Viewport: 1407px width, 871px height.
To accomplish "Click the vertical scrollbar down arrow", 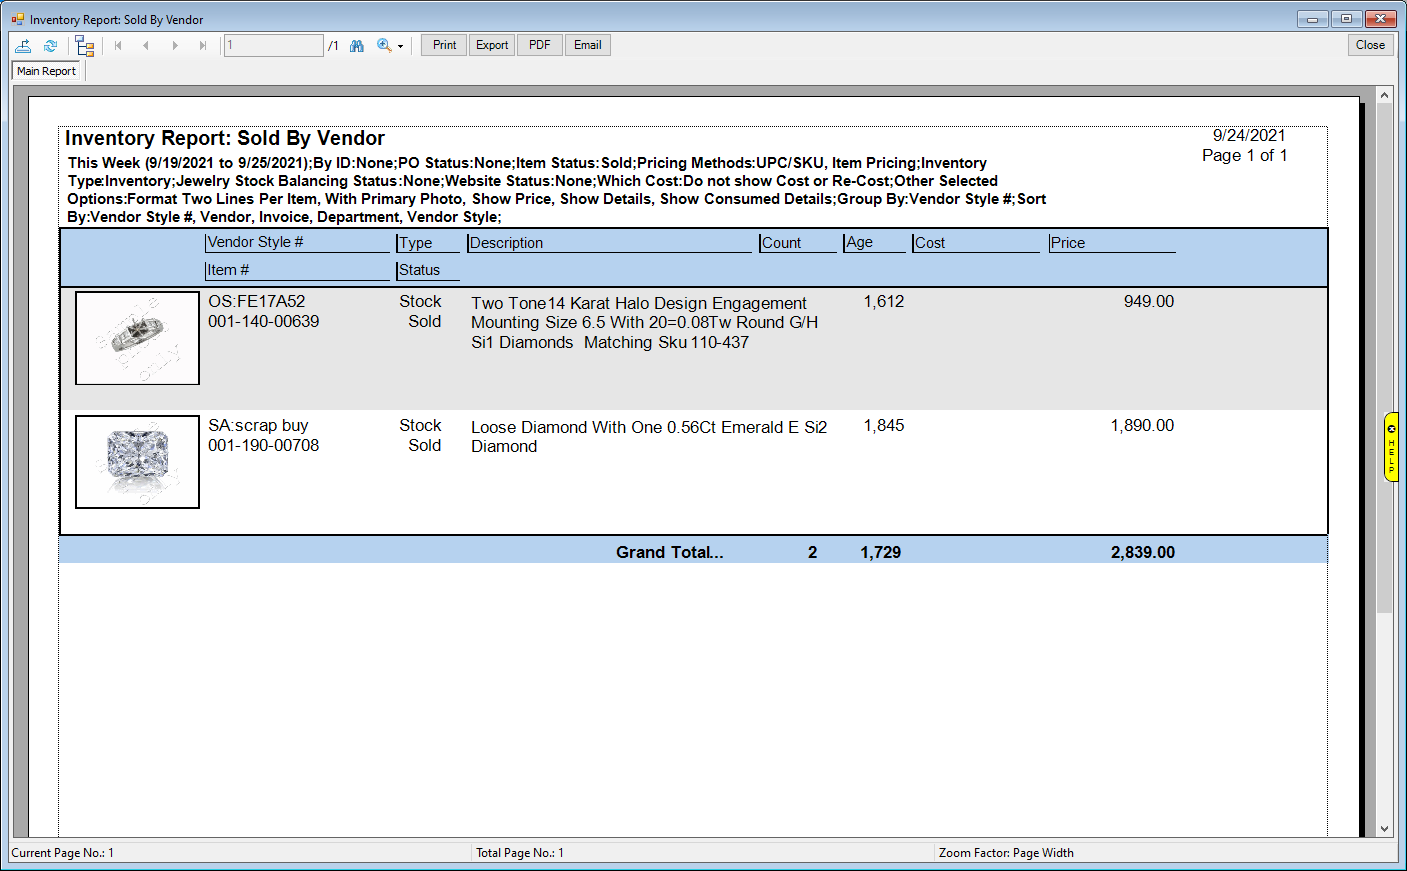I will tap(1384, 828).
